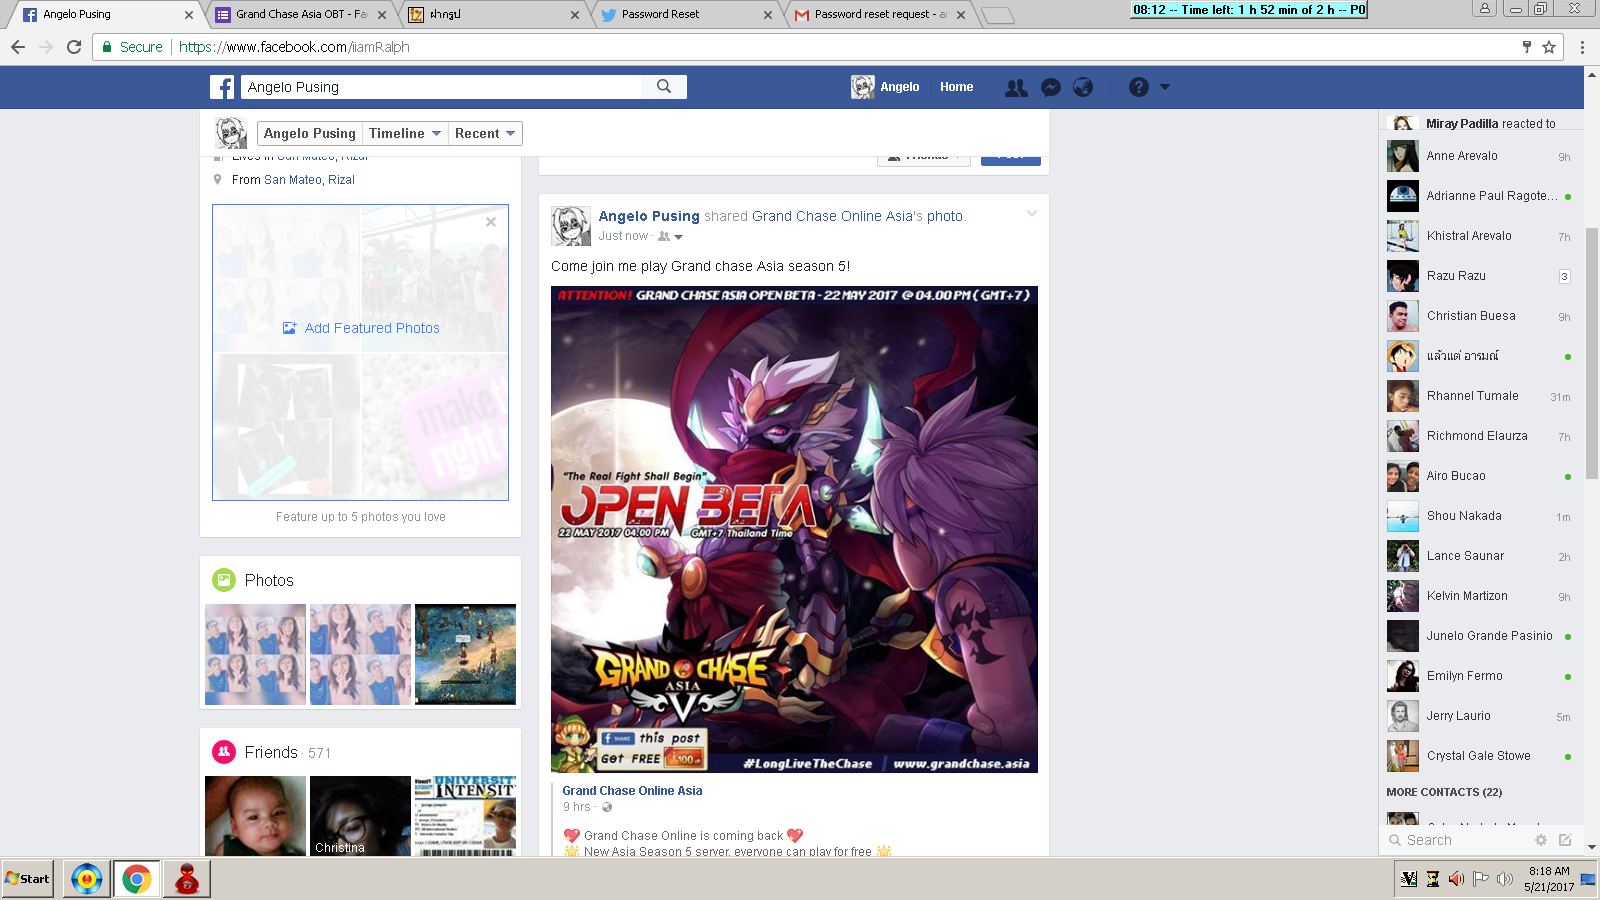Open chat with Christian Buesa

point(1480,316)
